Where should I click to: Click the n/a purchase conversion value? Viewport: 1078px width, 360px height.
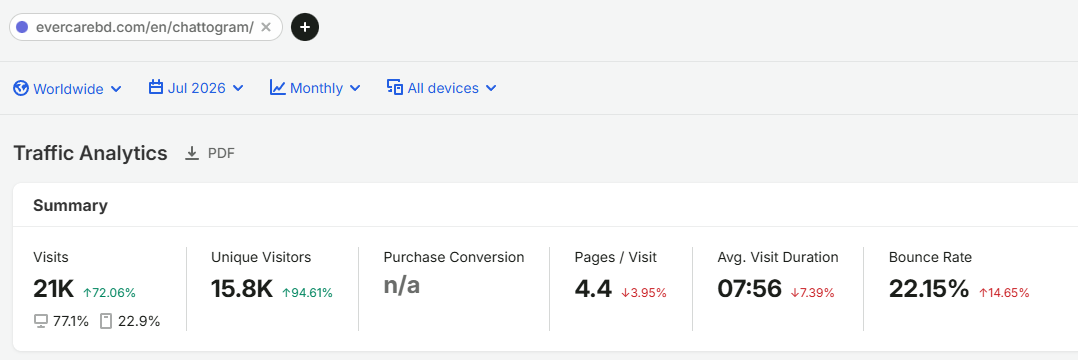click(x=402, y=285)
